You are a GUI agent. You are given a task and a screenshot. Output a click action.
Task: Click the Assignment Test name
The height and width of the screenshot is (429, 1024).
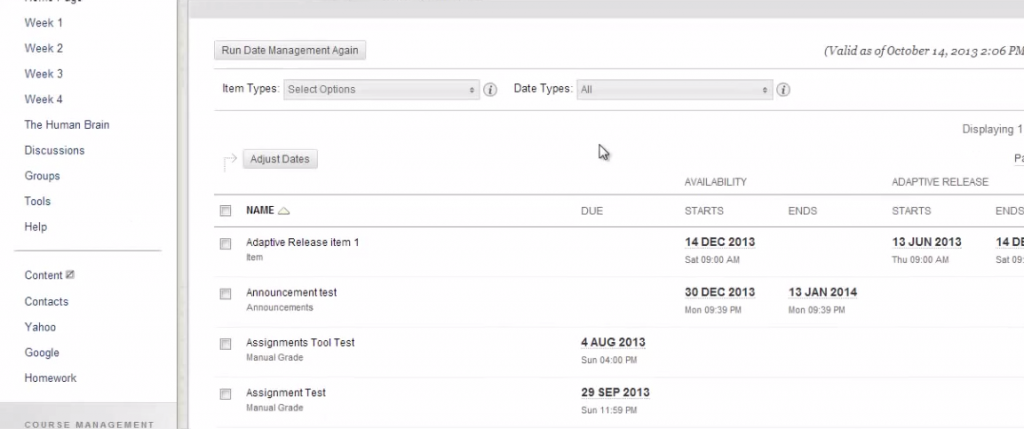[286, 393]
